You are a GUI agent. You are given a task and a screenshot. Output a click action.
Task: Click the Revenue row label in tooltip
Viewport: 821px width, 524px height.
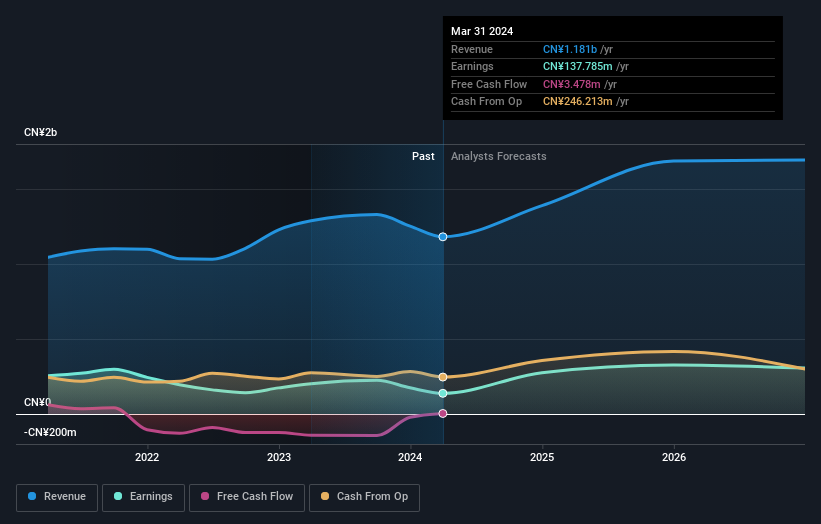tap(472, 49)
